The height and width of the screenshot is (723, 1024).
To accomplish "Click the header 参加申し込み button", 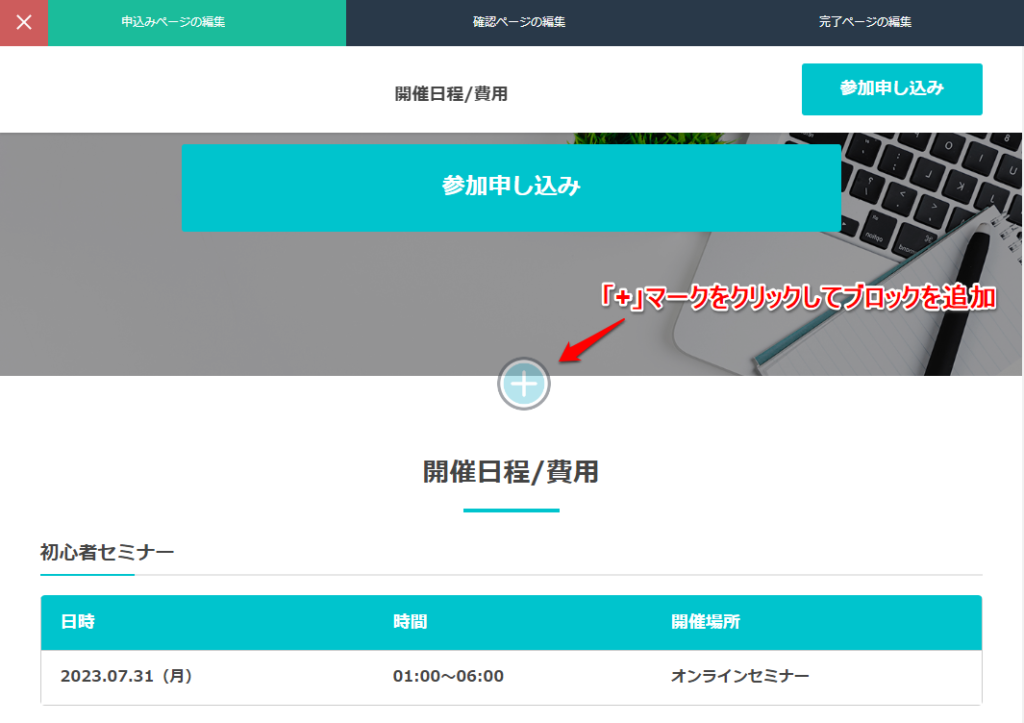I will (x=892, y=89).
